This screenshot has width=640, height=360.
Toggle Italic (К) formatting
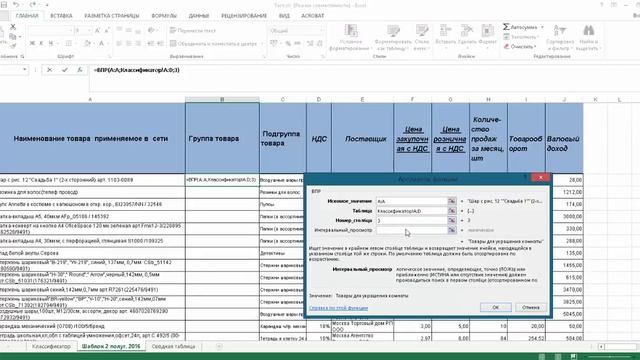[41, 43]
